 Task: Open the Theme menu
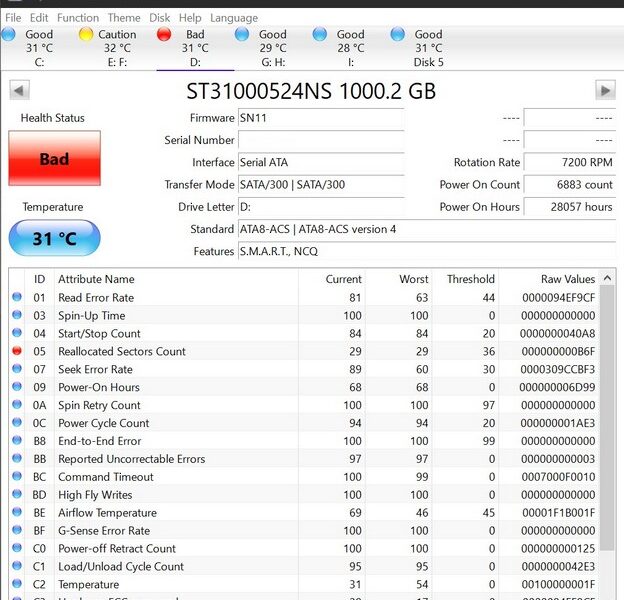coord(124,18)
